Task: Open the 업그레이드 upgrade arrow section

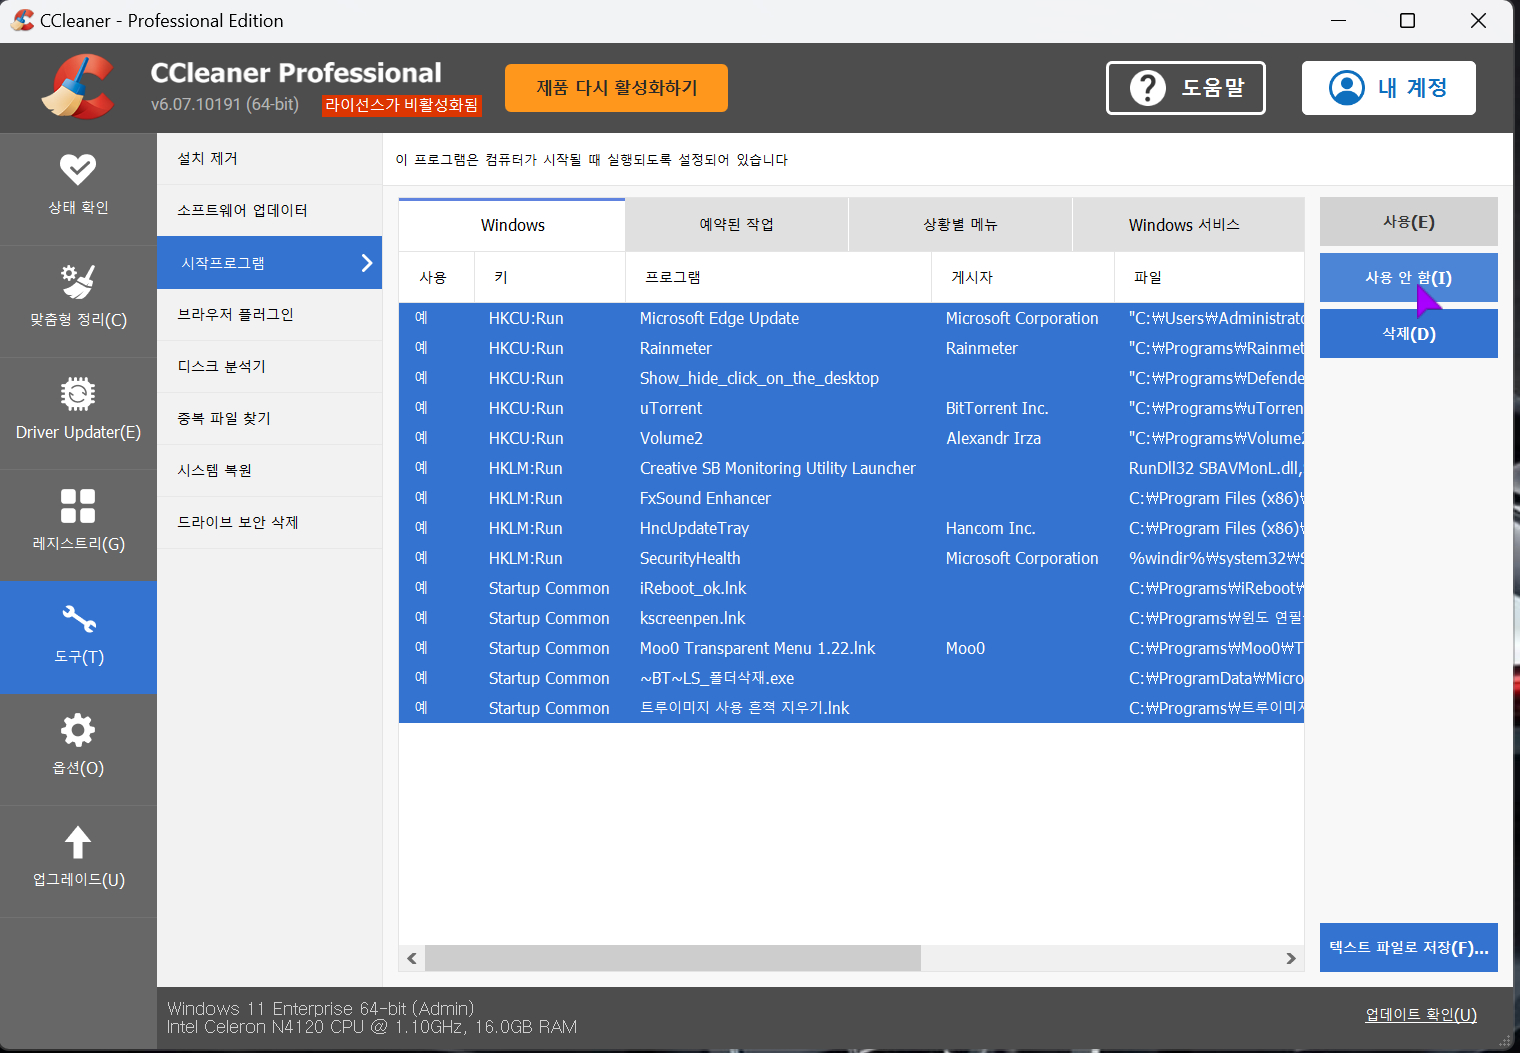Action: 78,861
